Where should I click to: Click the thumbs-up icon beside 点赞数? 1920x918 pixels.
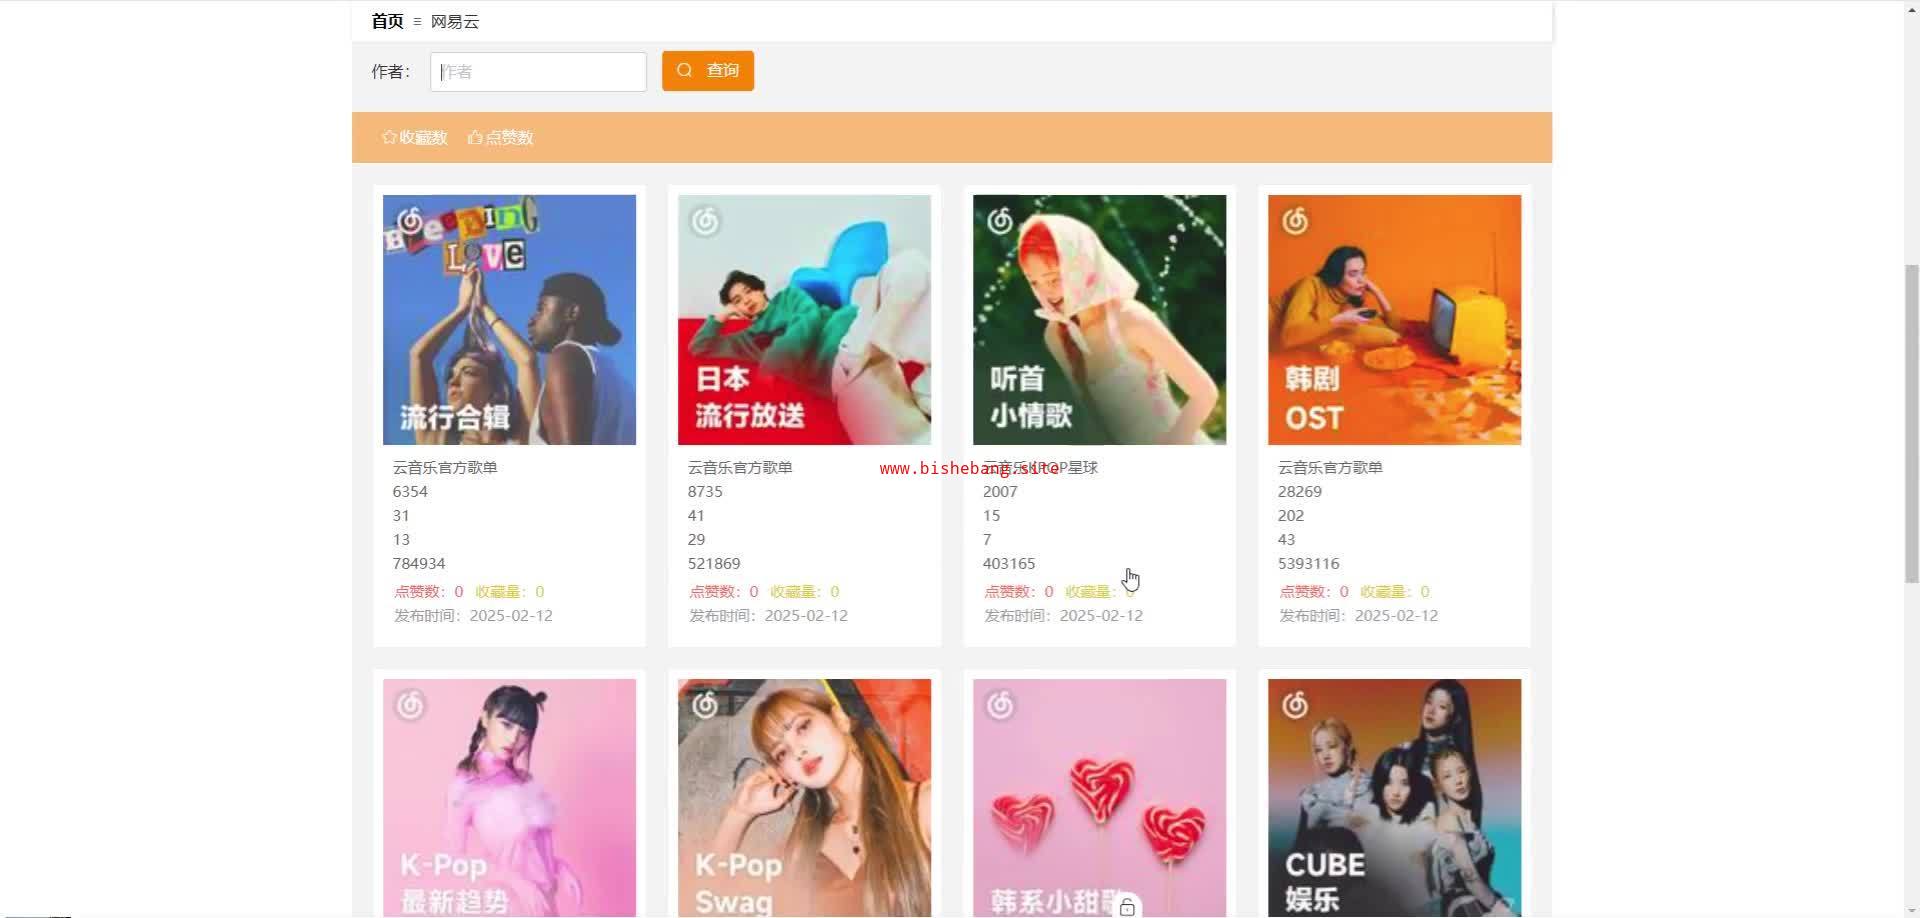point(475,137)
